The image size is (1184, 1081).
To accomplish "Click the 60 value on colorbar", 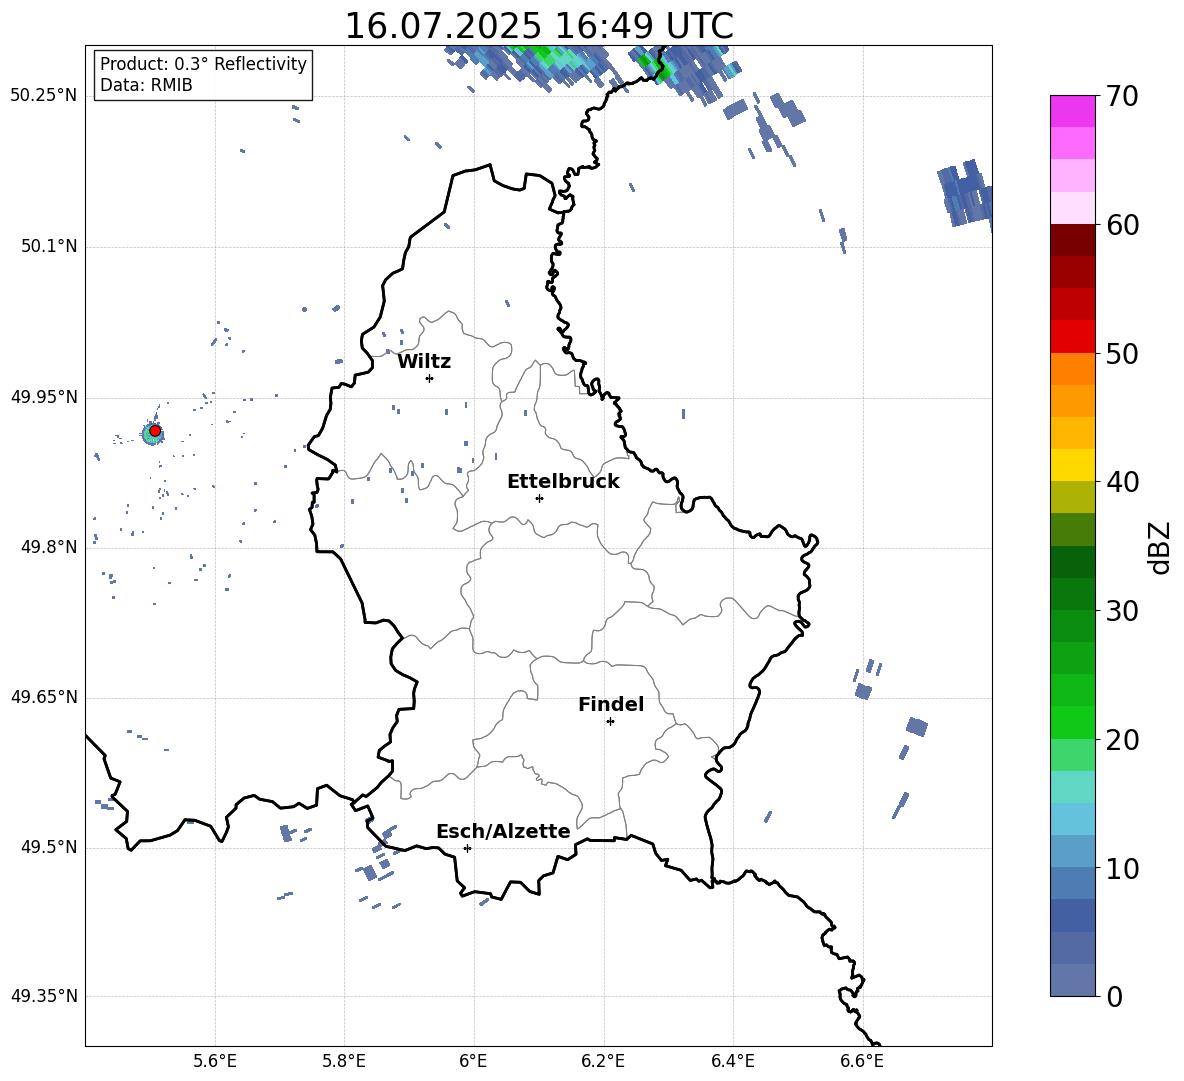I will 1122,225.
